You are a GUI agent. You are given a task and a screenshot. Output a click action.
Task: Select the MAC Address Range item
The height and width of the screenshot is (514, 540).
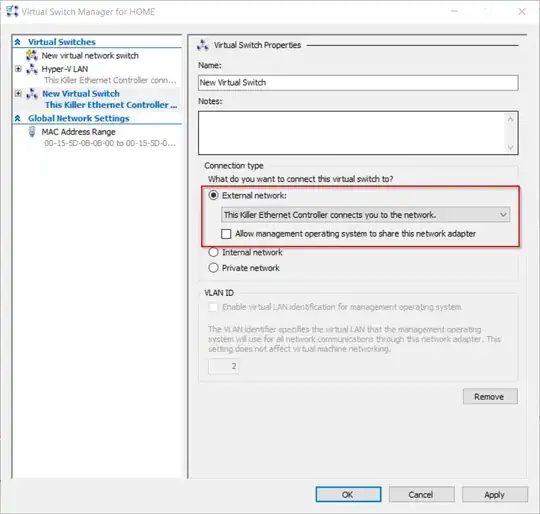coord(79,132)
